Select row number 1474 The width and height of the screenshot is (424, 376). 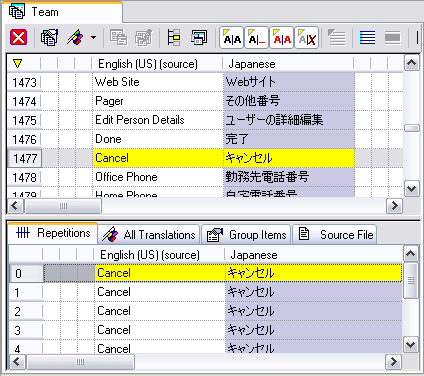(x=24, y=101)
